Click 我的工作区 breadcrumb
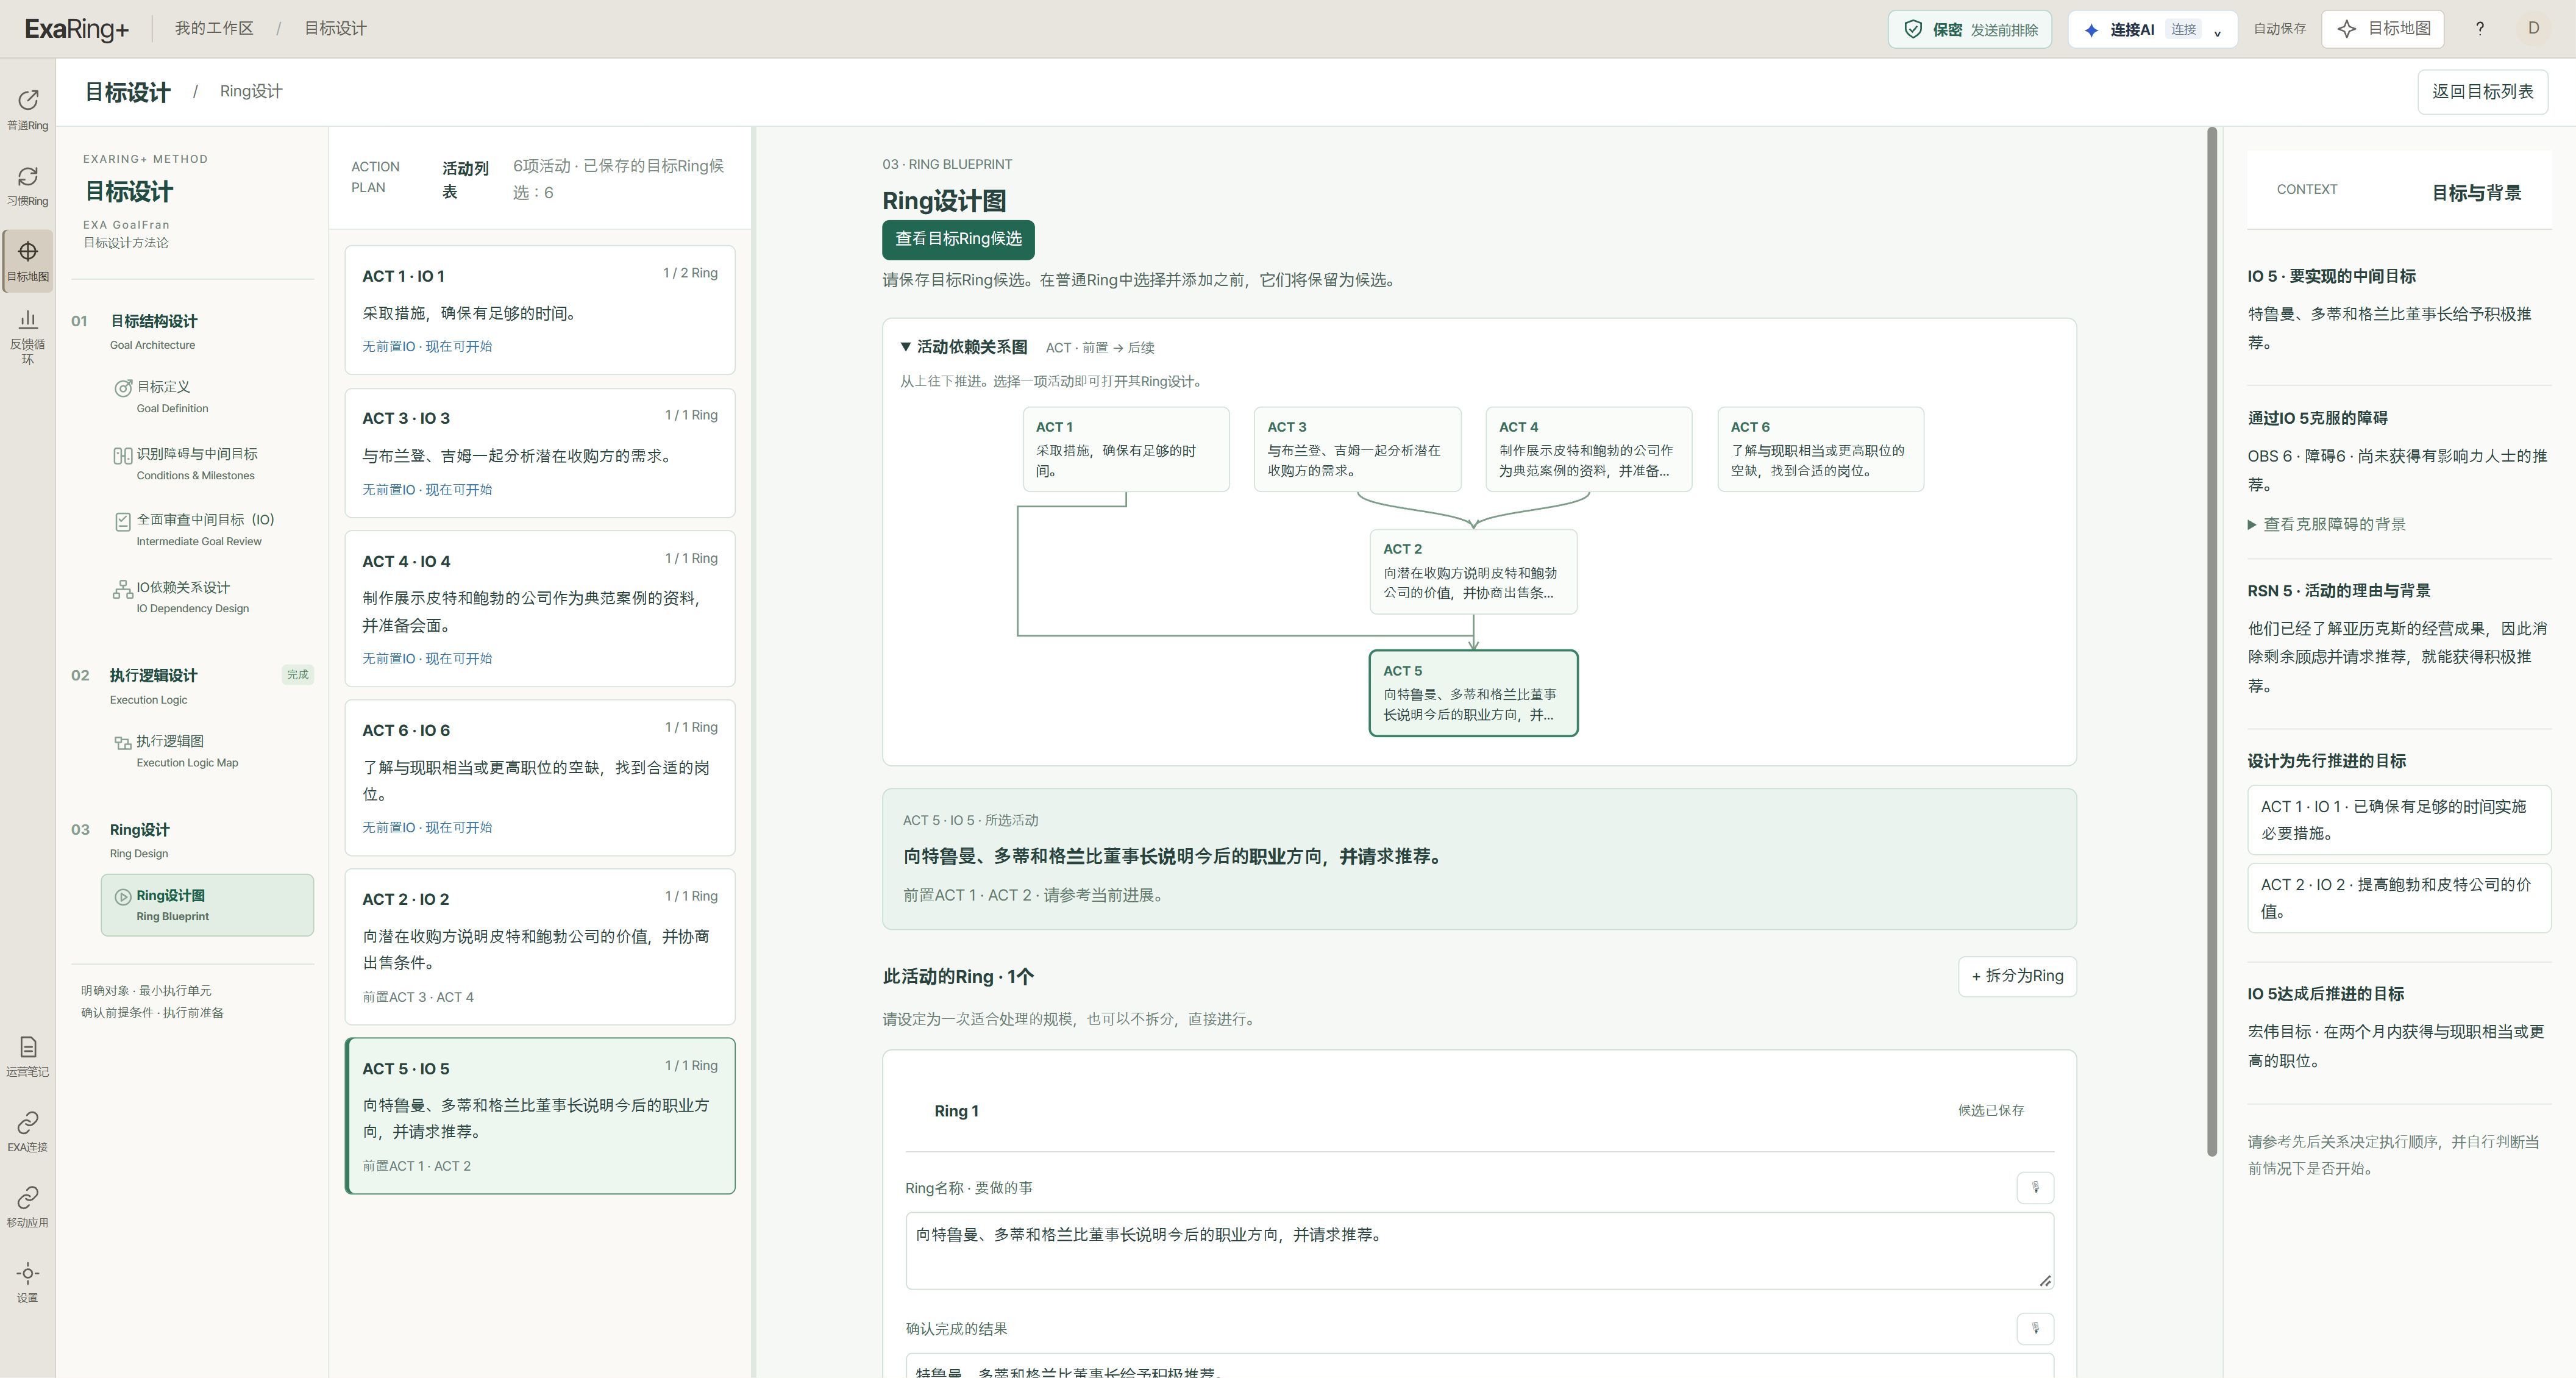This screenshot has width=2576, height=1378. tap(214, 28)
